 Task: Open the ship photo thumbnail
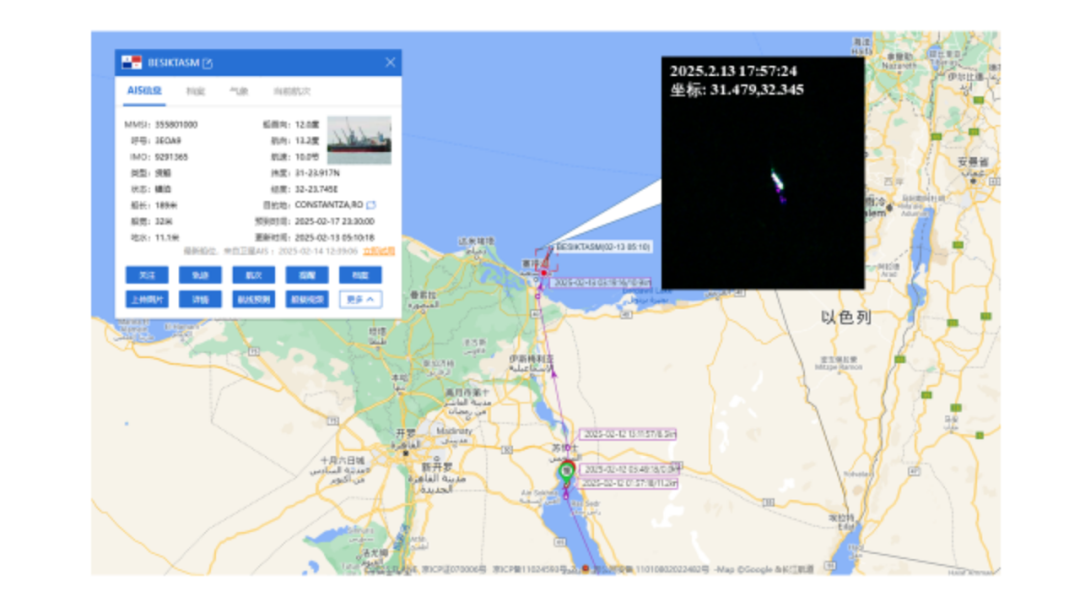359,140
